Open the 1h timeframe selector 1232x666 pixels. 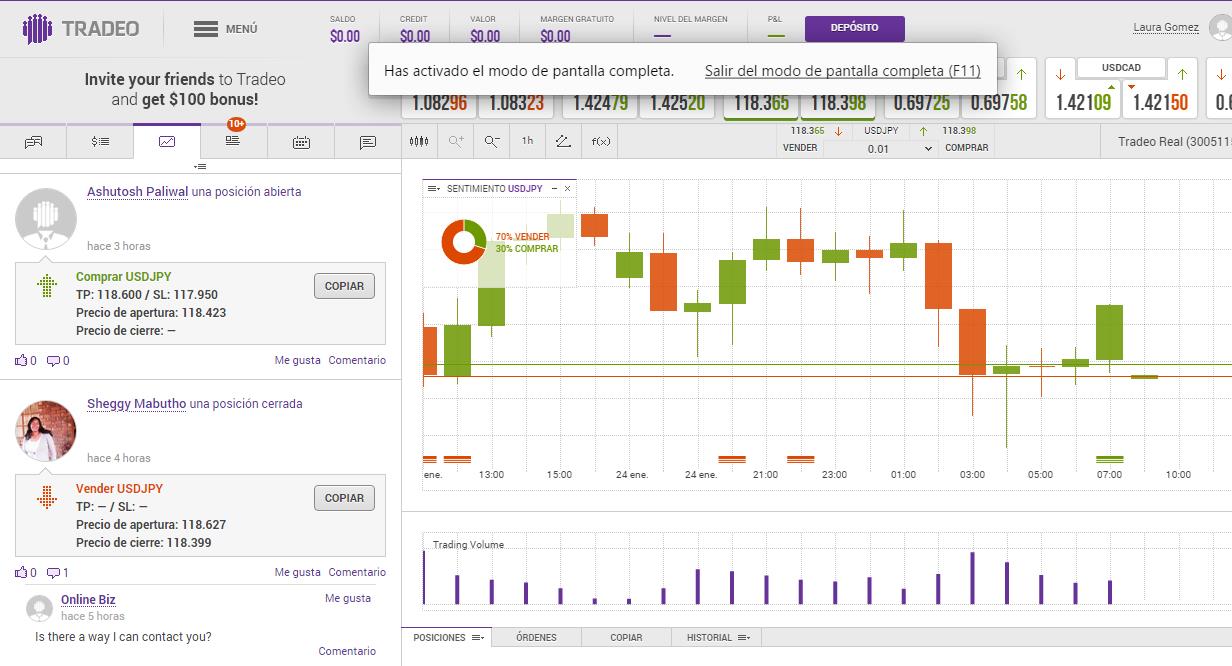(528, 141)
